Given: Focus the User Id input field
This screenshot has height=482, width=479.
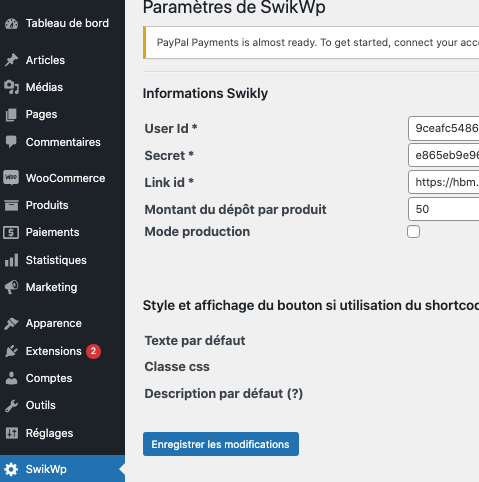Looking at the screenshot, I should [444, 128].
